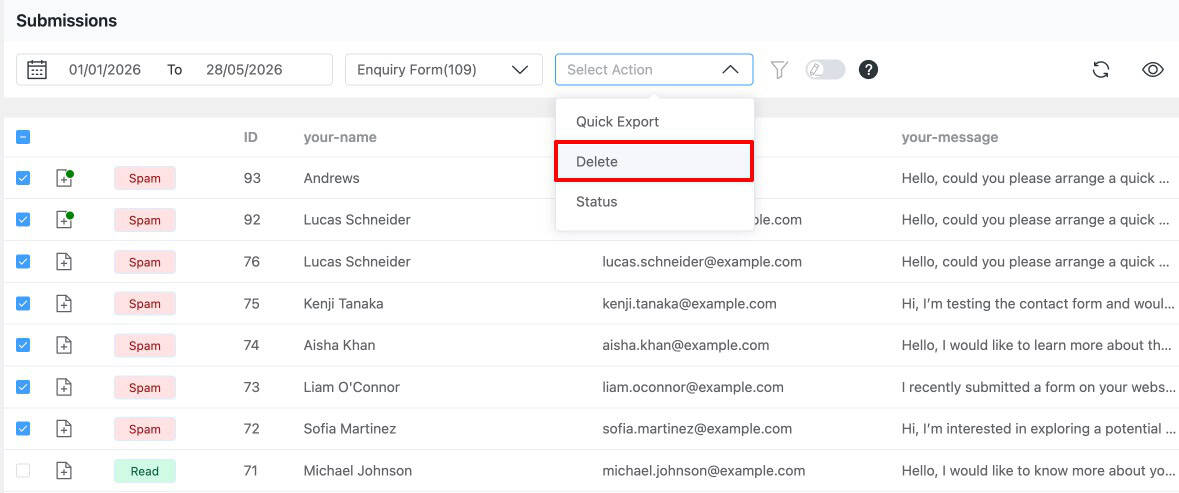Click the eye column visibility icon

[x=1153, y=70]
